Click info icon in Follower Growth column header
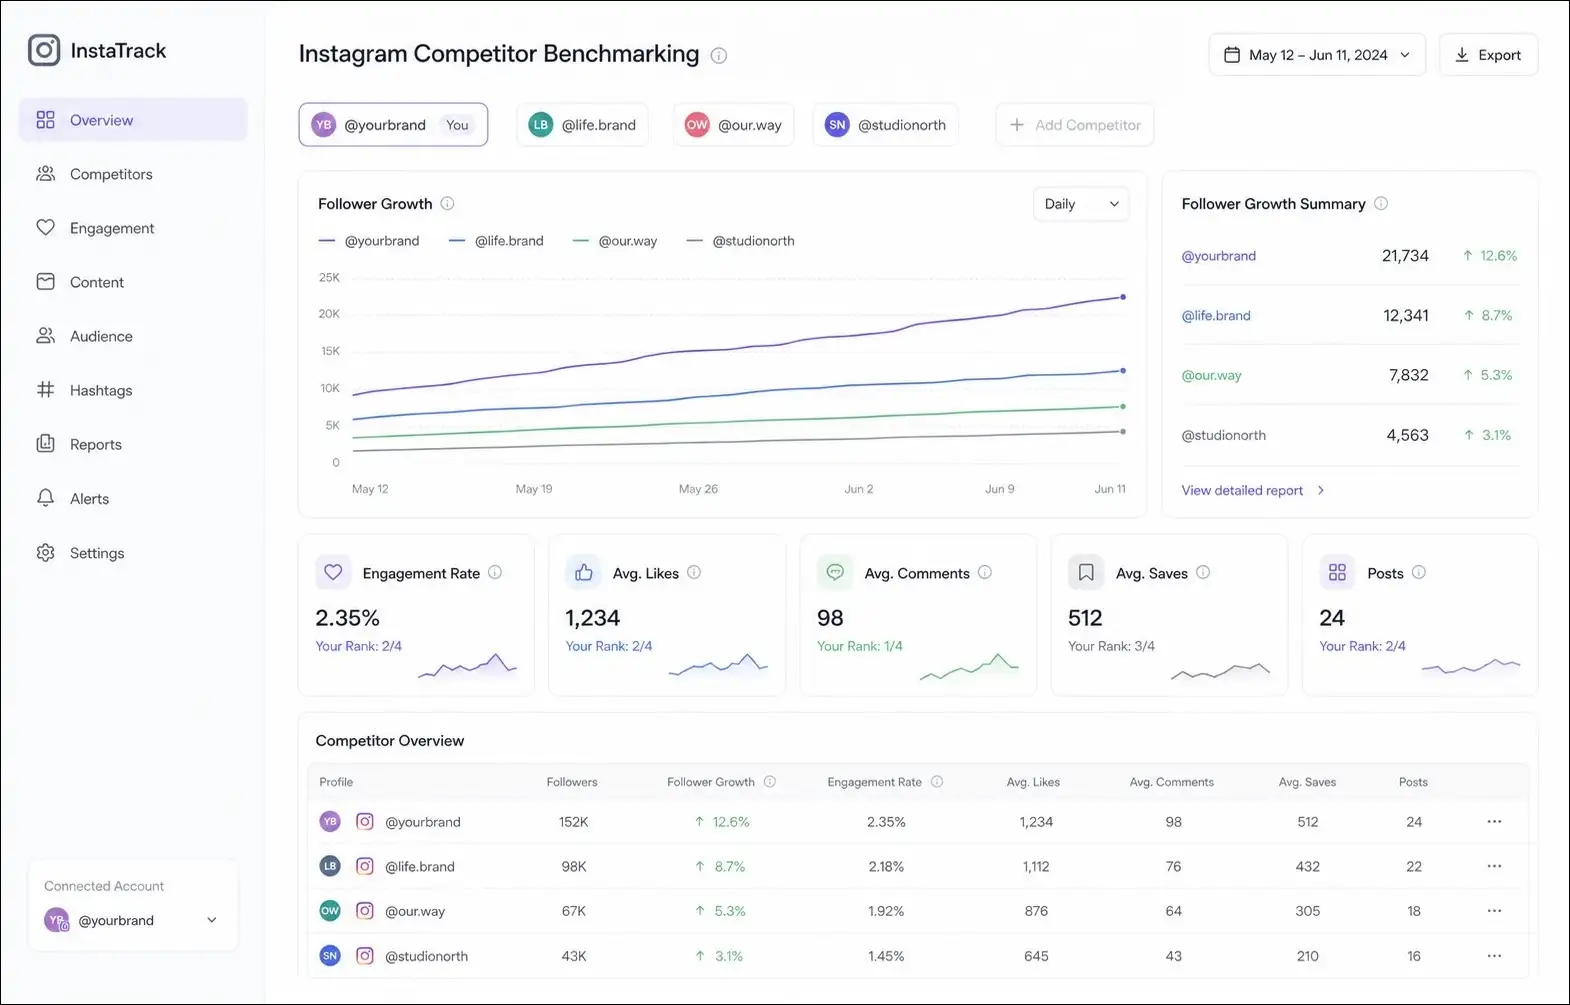 [x=770, y=782]
